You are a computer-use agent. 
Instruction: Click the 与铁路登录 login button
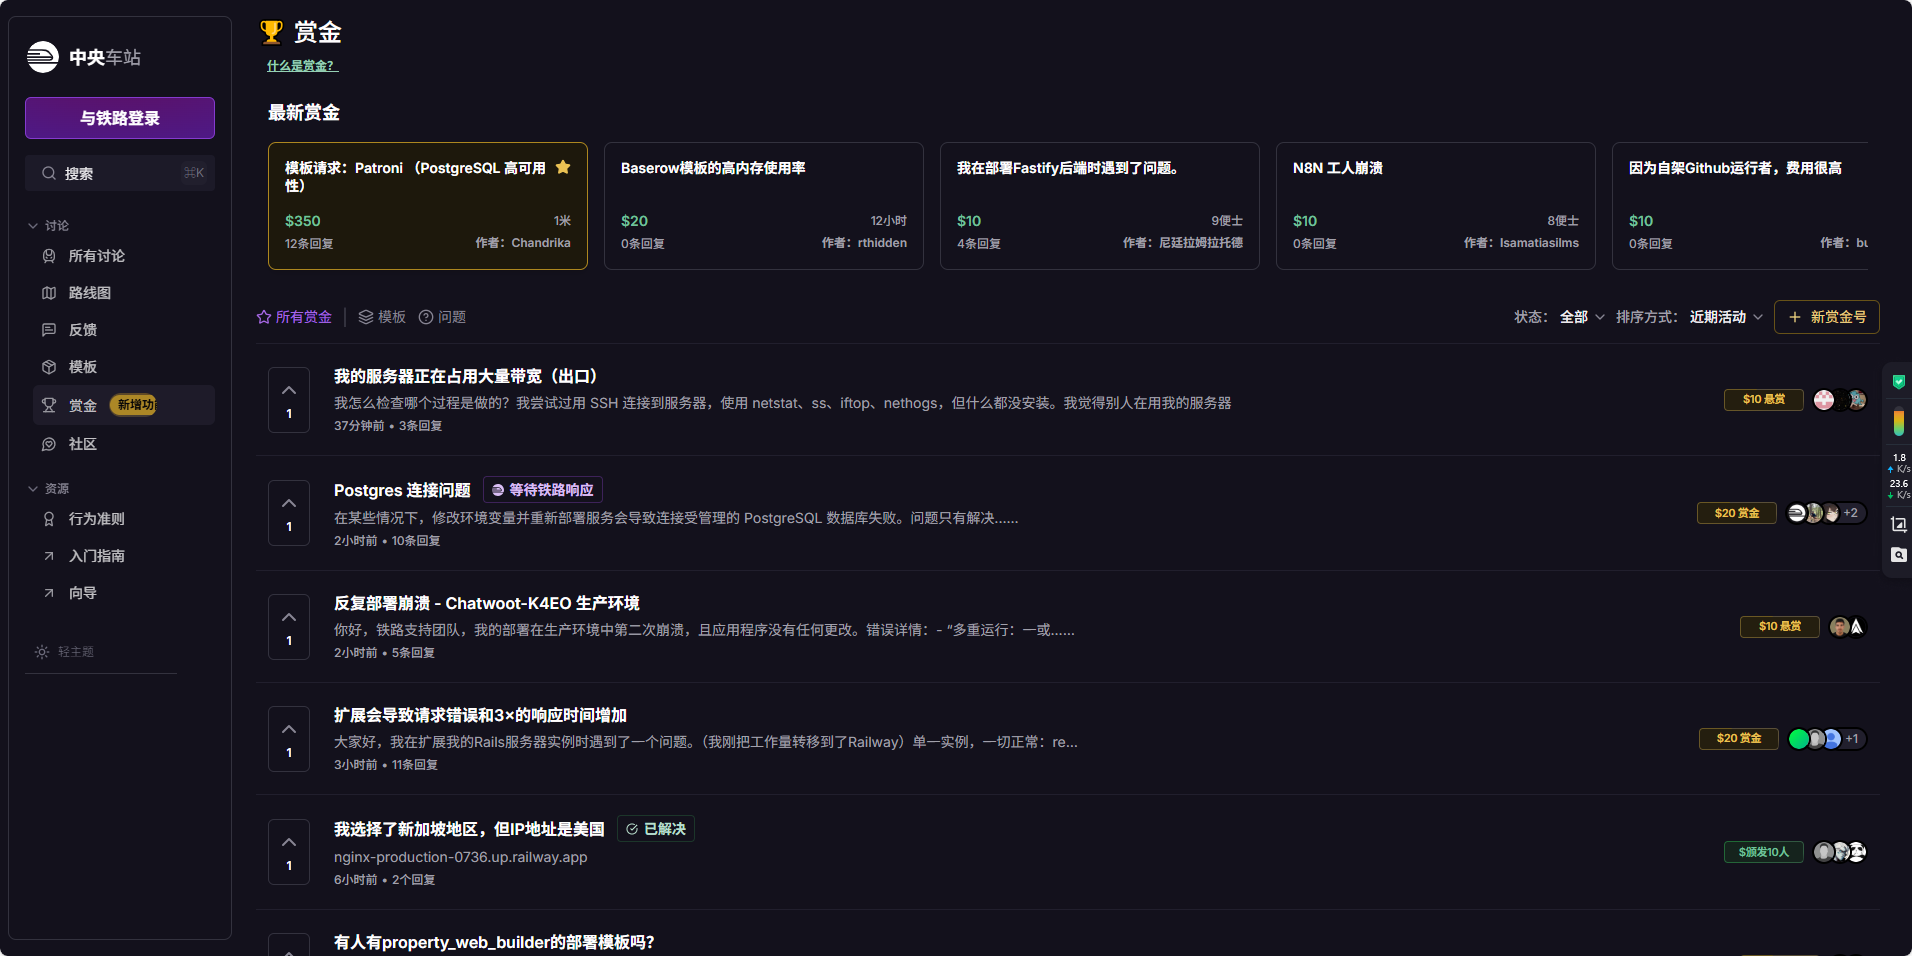click(x=120, y=118)
